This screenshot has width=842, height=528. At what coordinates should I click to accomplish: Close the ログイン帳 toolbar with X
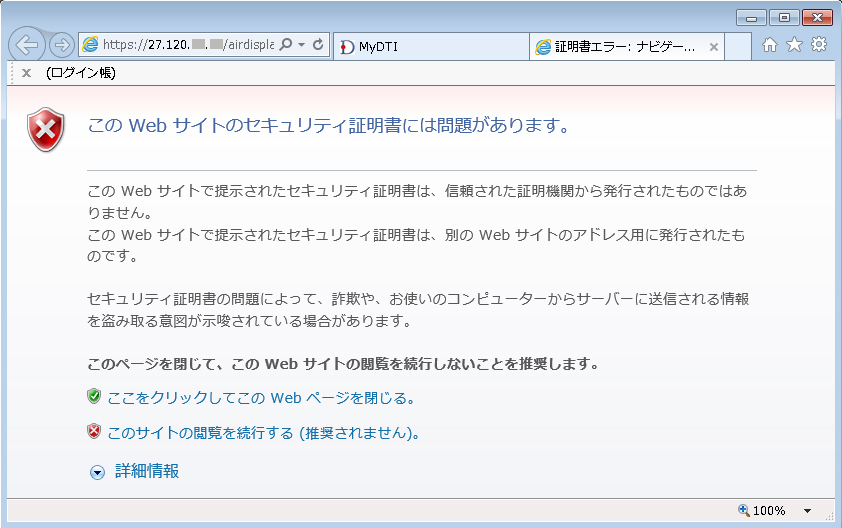pos(27,73)
